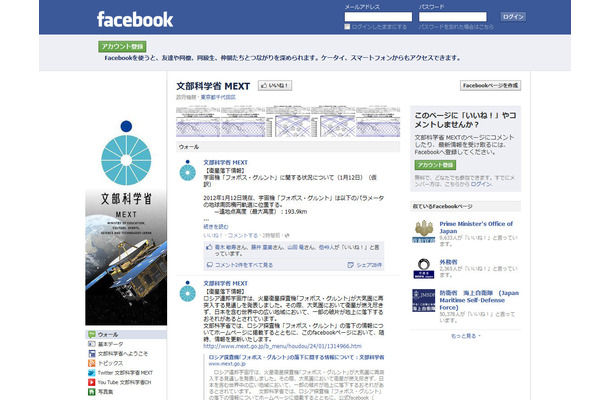
Task: Select Twitter 文部科学省 MEXT in sidebar
Action: [126, 373]
